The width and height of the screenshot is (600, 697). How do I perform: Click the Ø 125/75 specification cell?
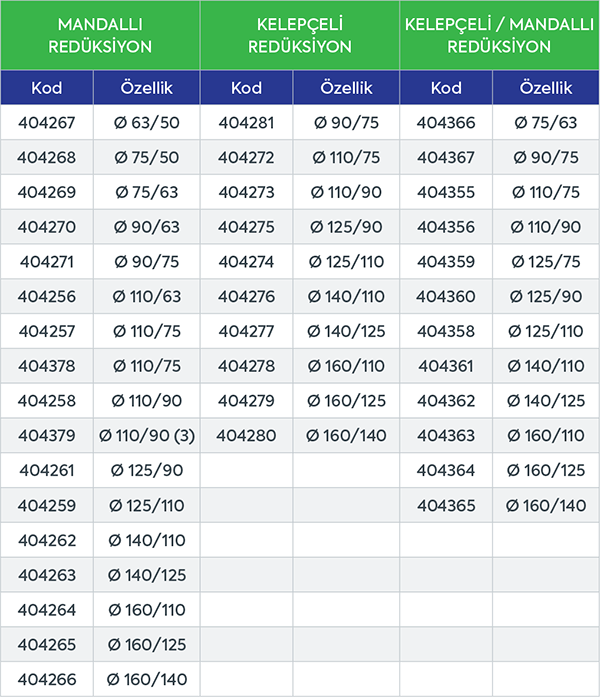[546, 262]
